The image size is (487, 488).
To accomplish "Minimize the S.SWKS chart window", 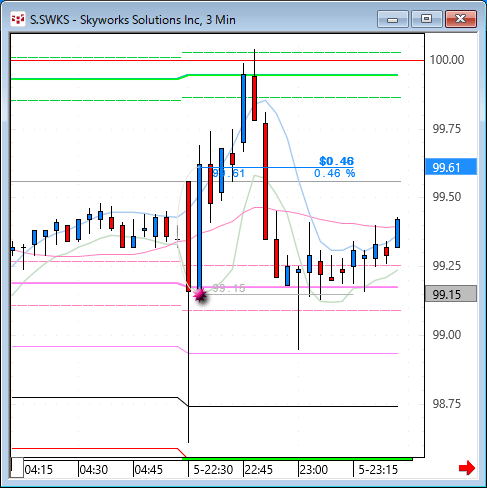I will (x=393, y=19).
